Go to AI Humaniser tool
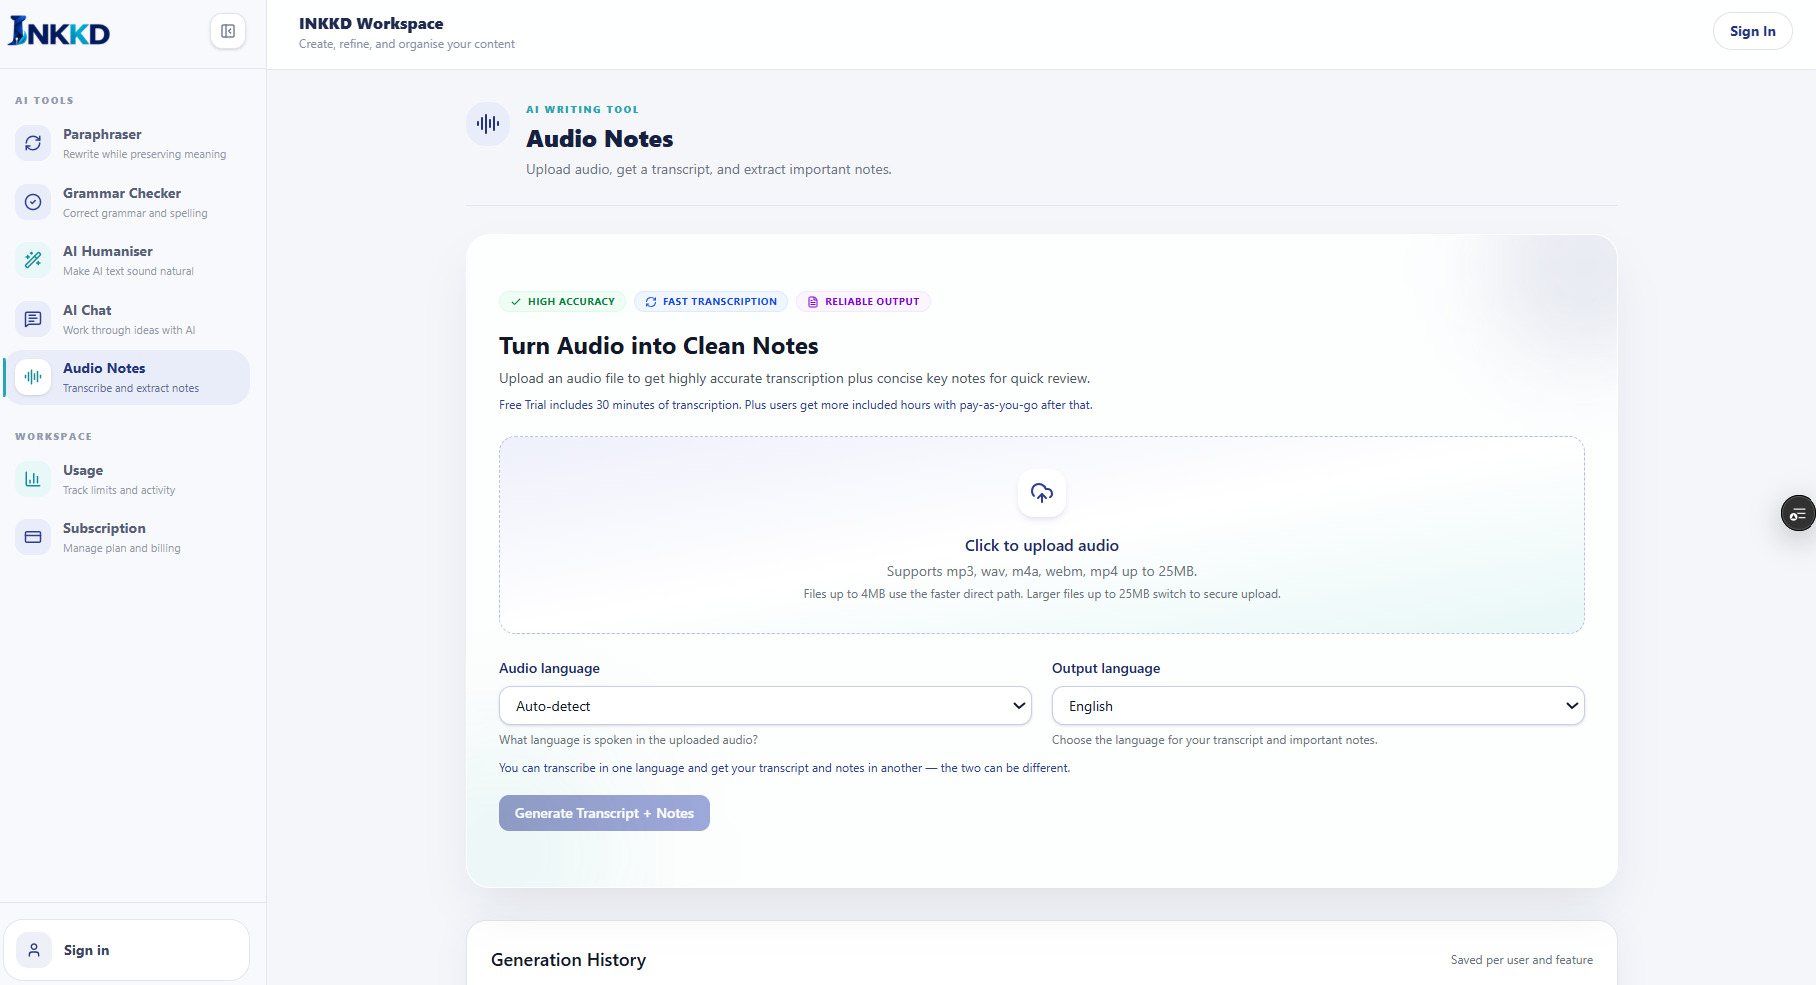 [127, 260]
